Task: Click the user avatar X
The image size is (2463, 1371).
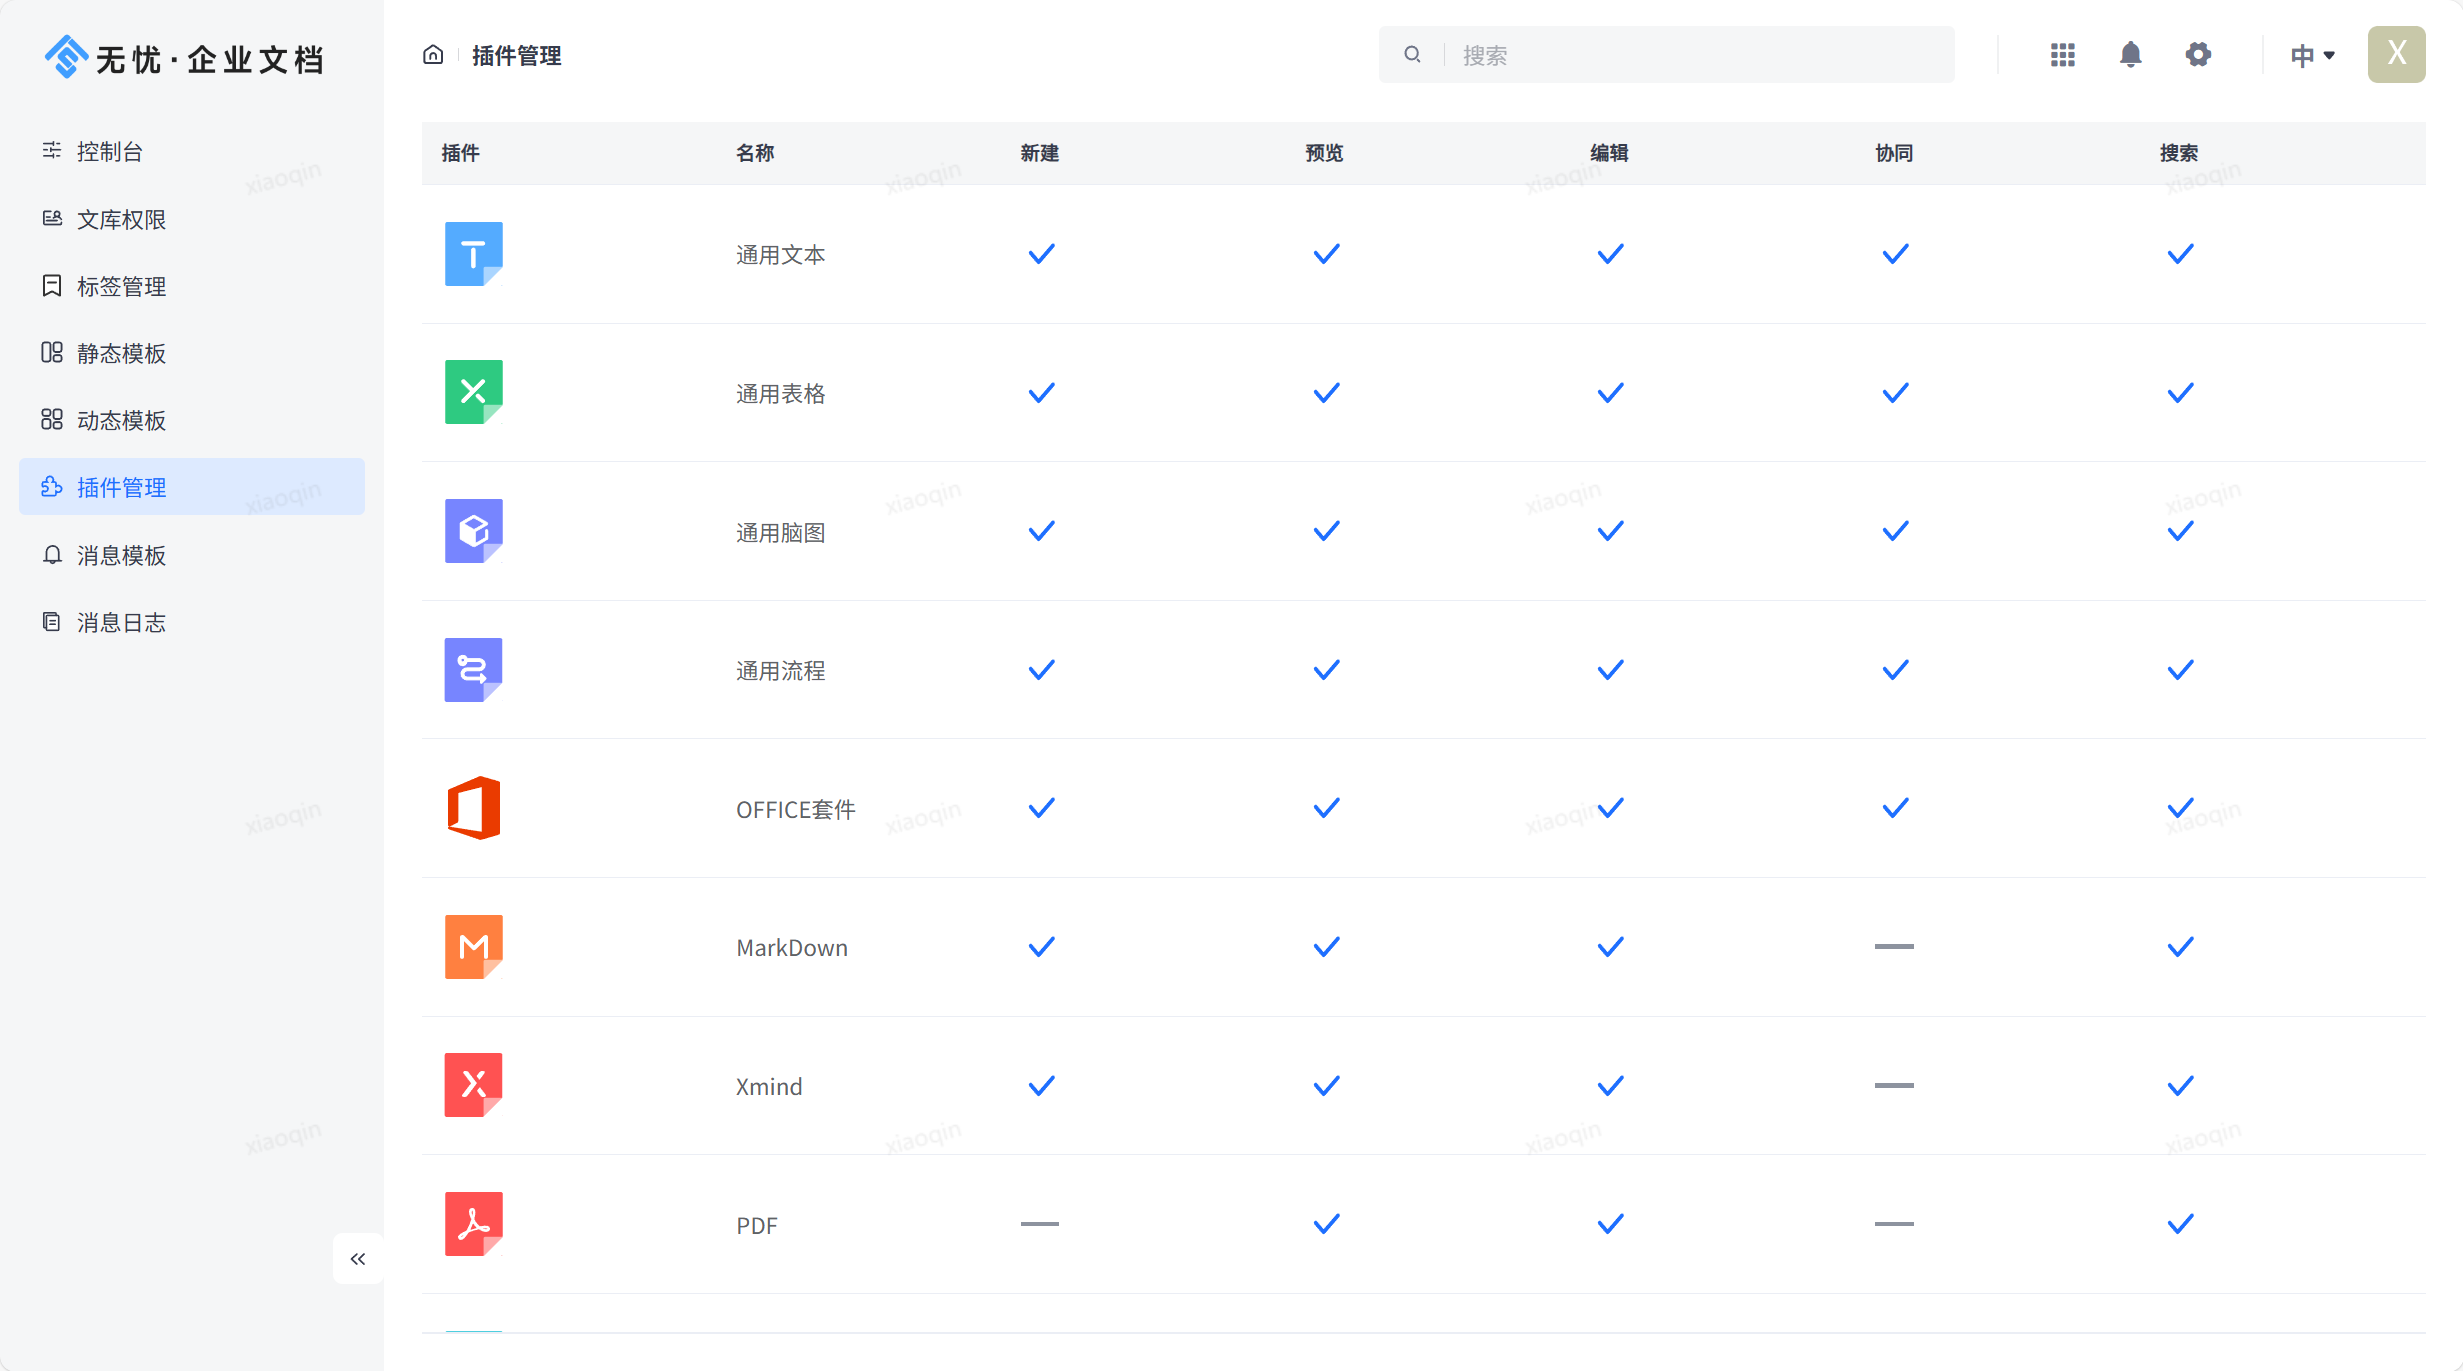Action: click(x=2396, y=54)
